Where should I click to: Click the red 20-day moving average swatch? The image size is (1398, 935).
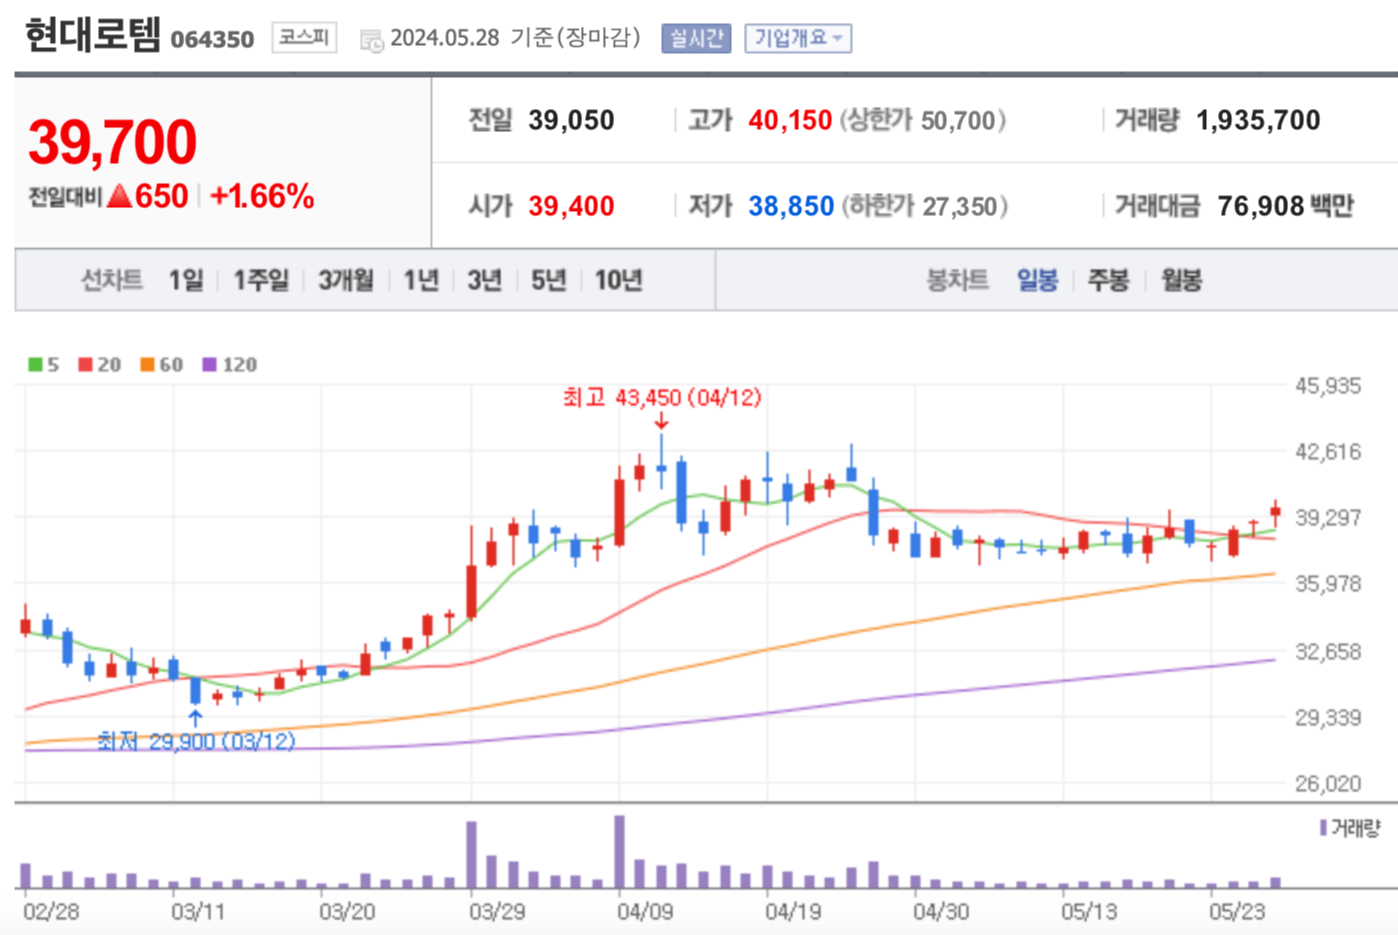coord(85,365)
